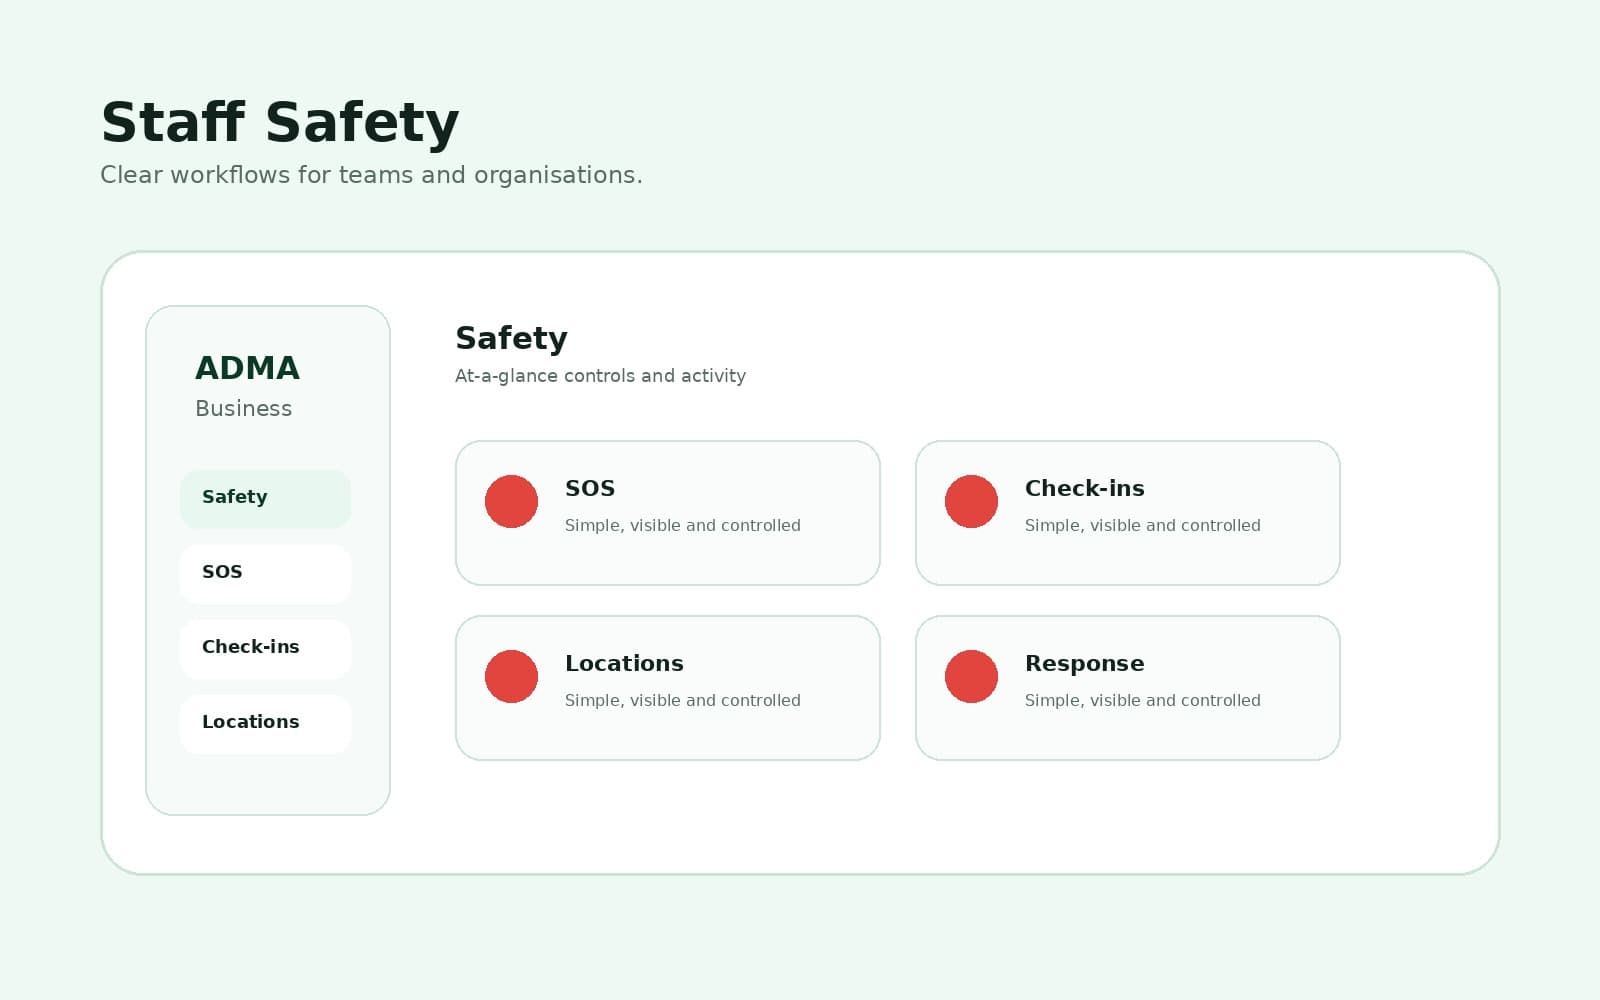Click the Business label under ADMA
This screenshot has height=1000, width=1600.
[x=243, y=408]
